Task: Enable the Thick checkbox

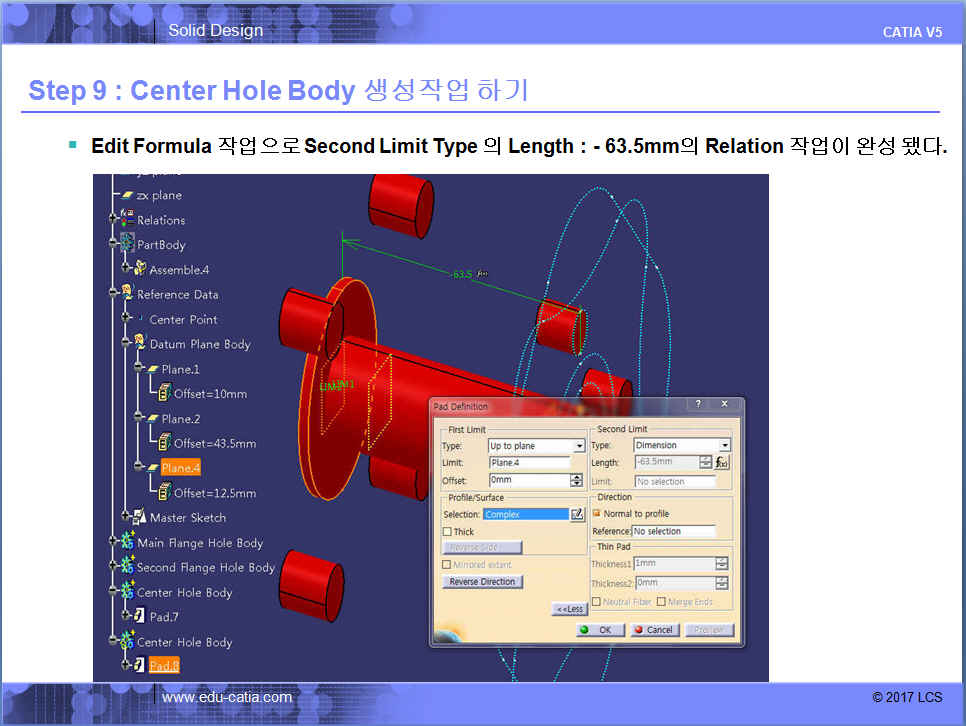Action: tap(448, 532)
